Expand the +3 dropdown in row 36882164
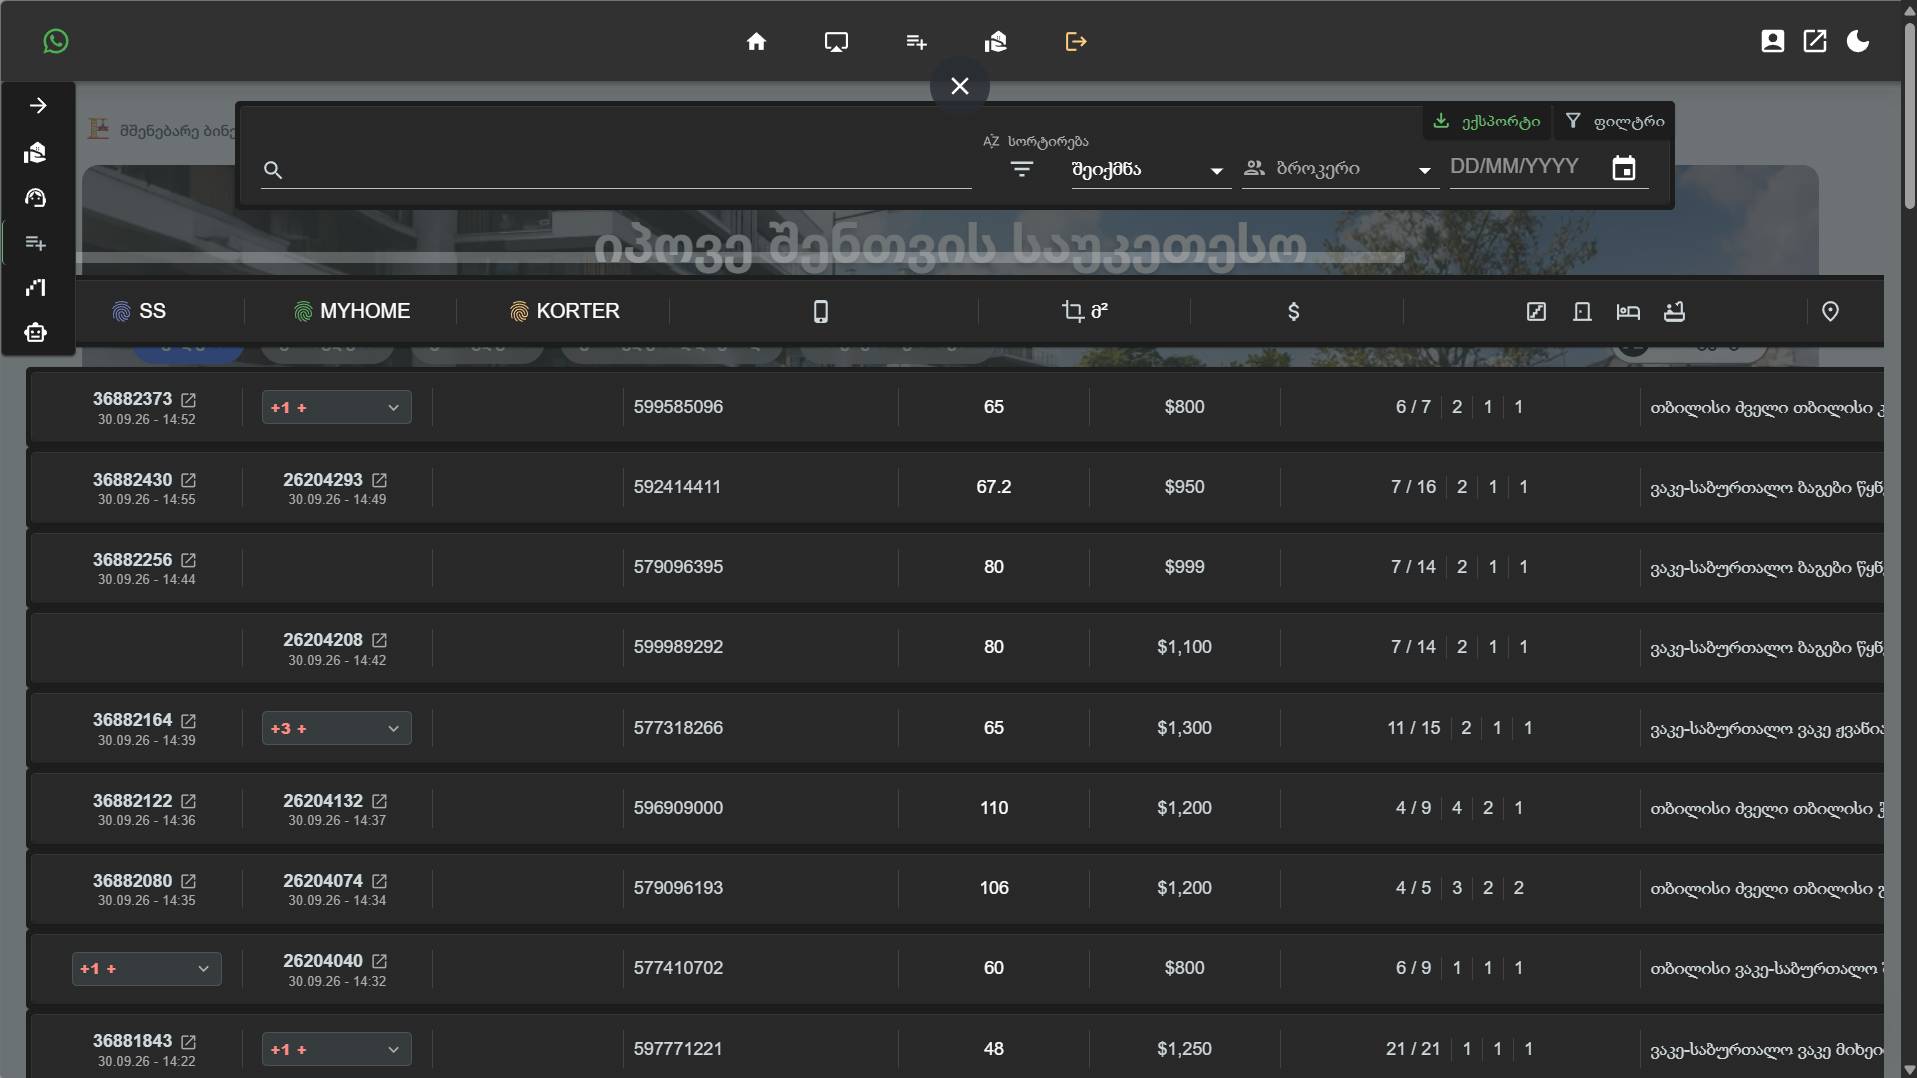This screenshot has width=1917, height=1078. pos(336,728)
